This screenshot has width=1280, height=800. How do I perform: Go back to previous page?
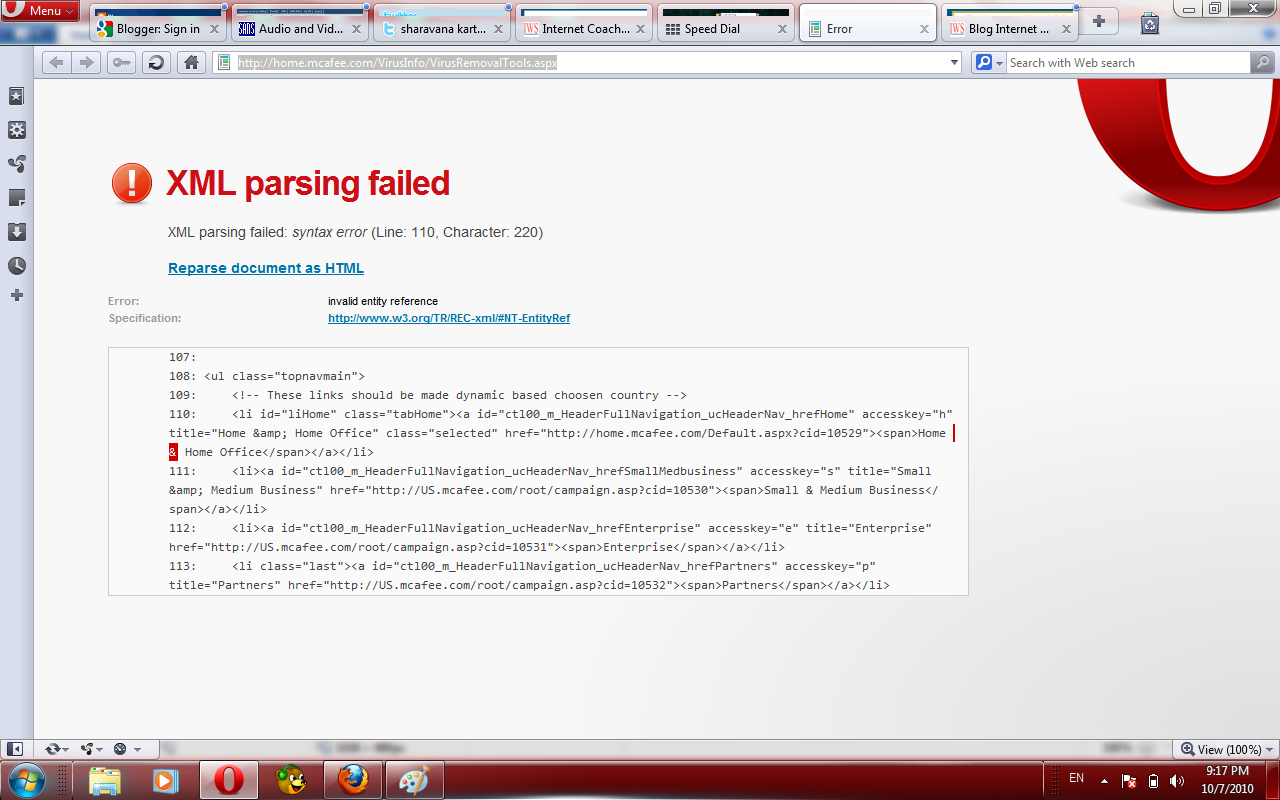pos(57,63)
